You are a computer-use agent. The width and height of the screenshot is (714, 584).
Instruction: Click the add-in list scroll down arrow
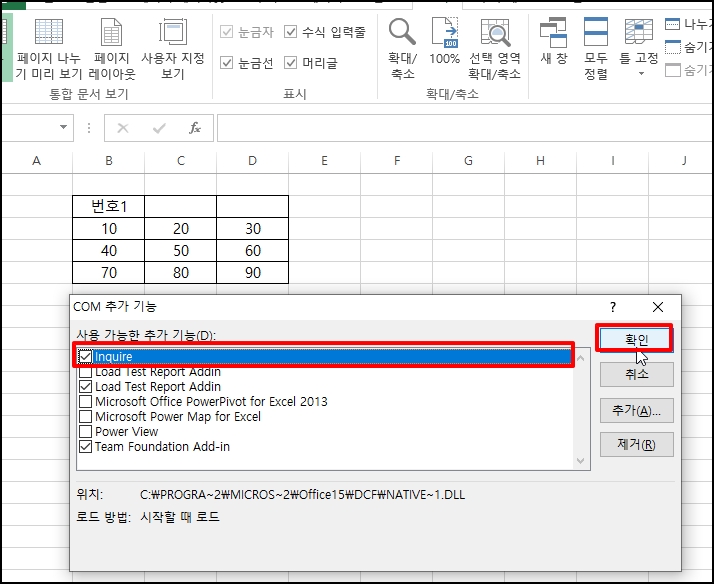(x=581, y=461)
